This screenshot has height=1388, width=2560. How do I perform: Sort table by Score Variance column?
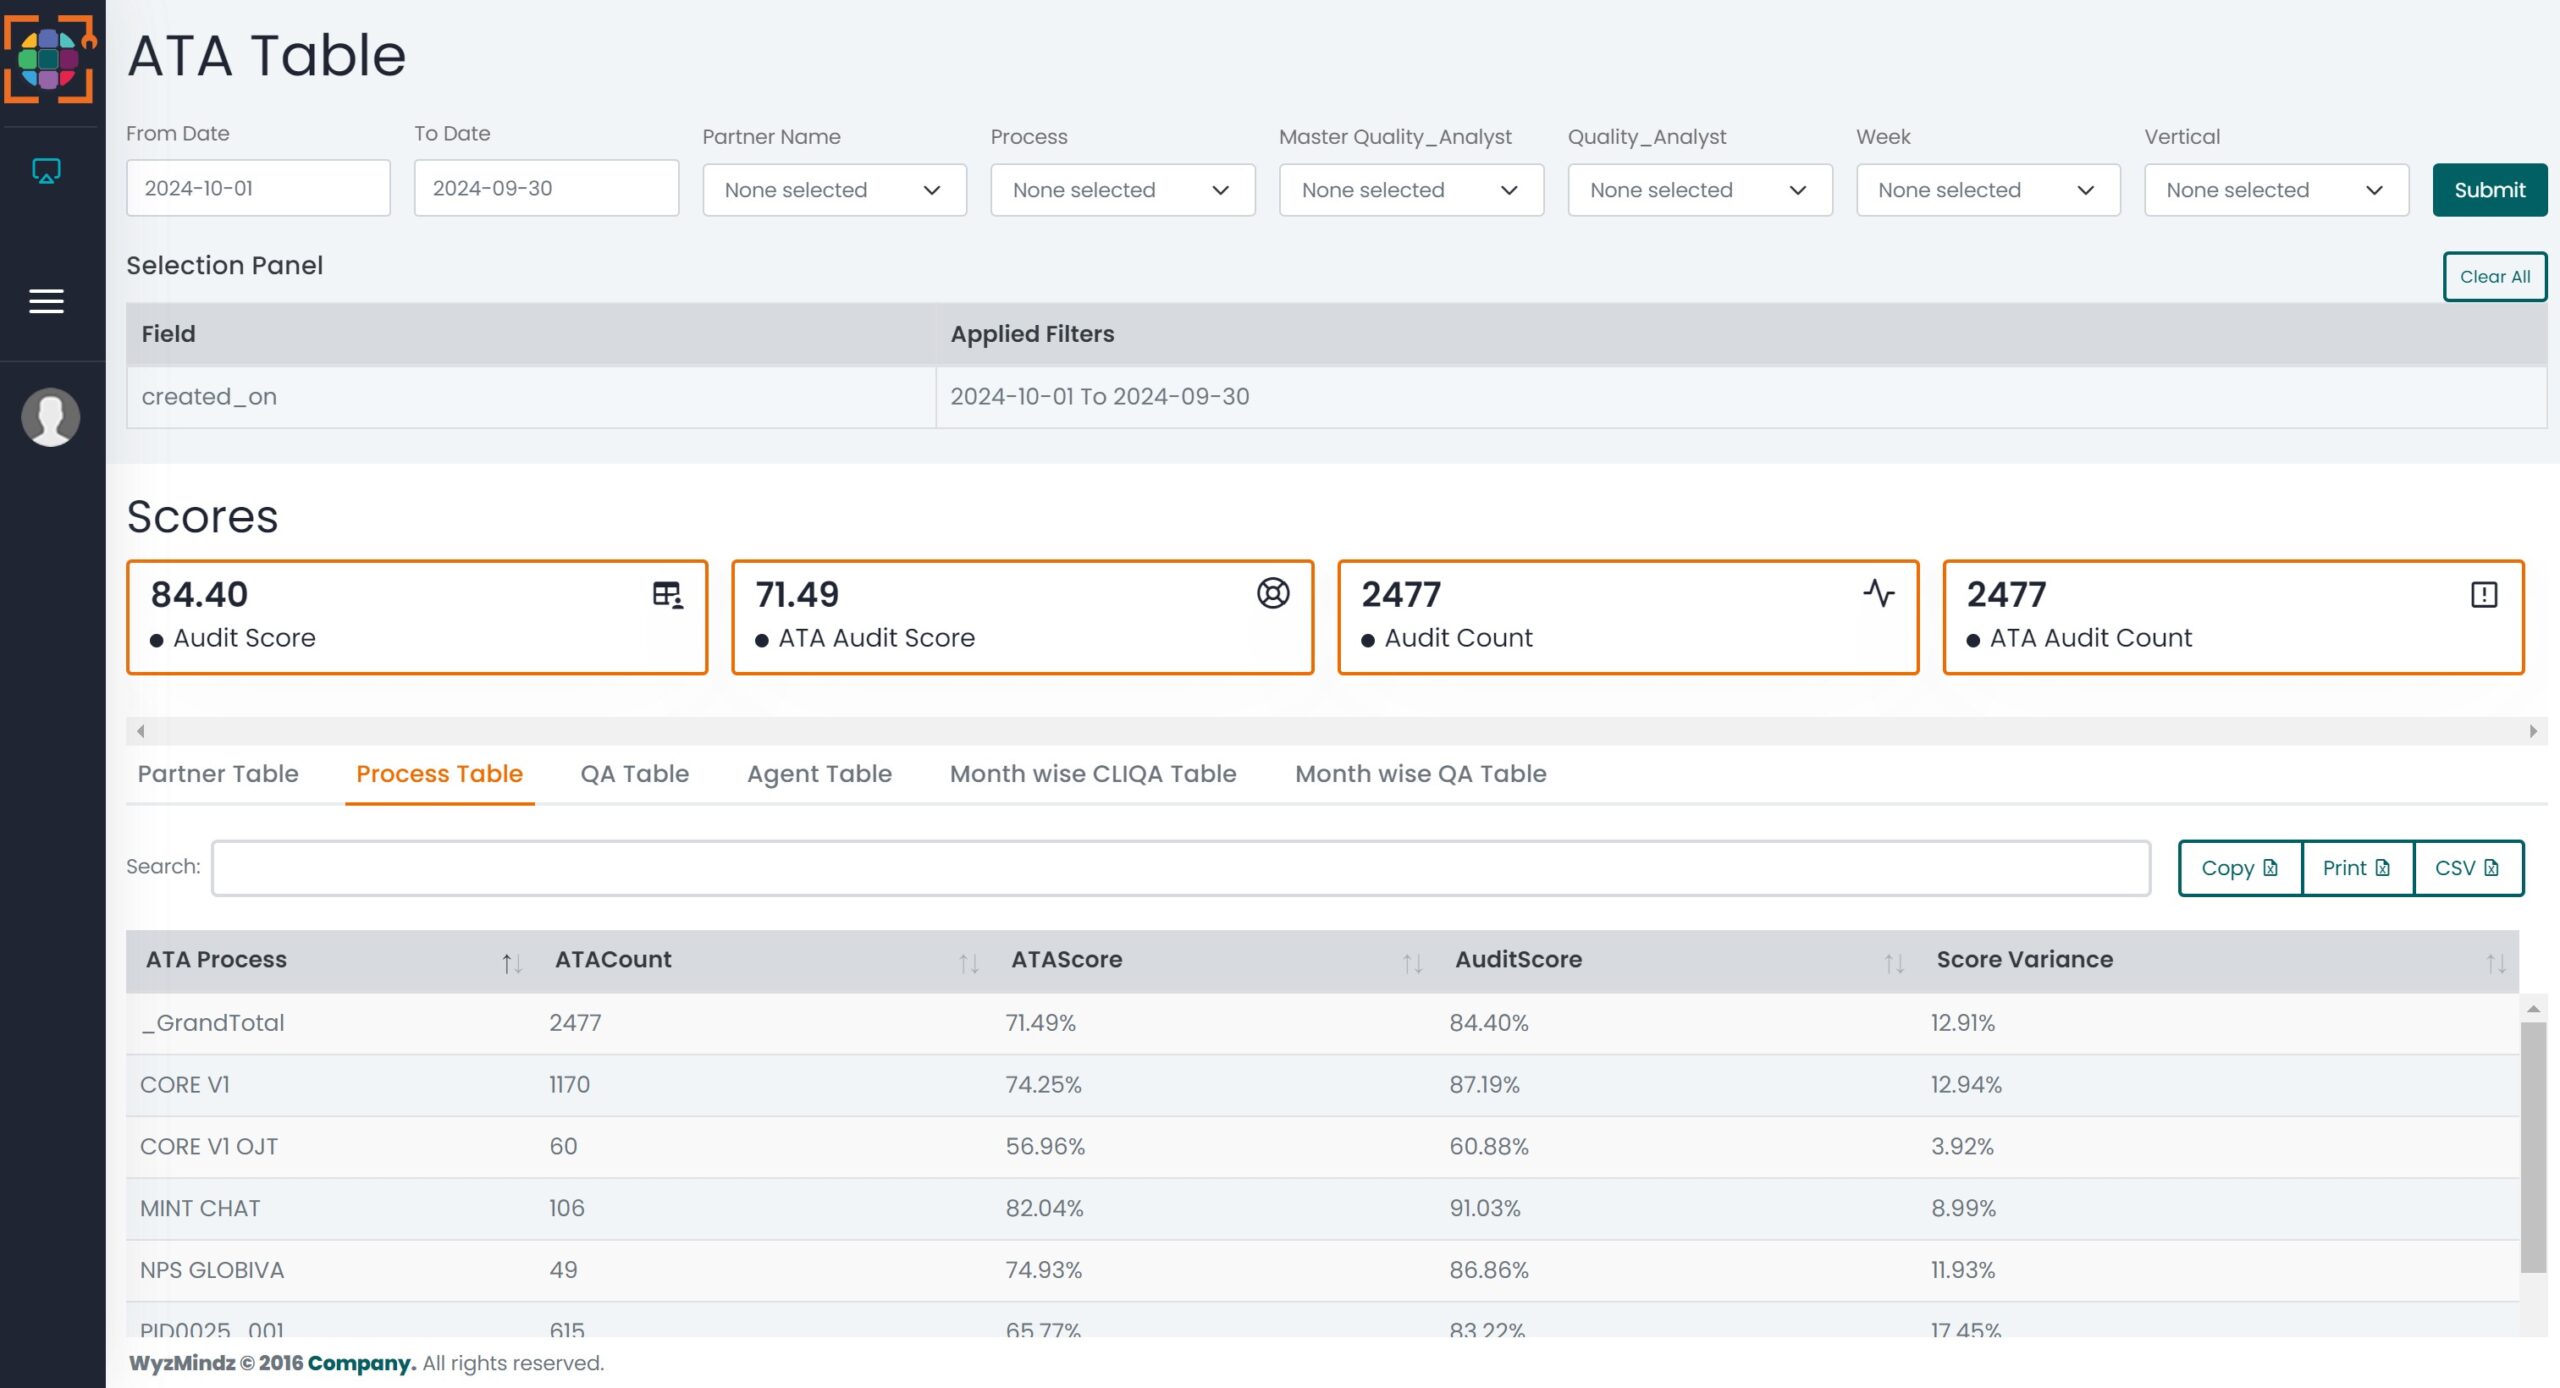point(2496,963)
